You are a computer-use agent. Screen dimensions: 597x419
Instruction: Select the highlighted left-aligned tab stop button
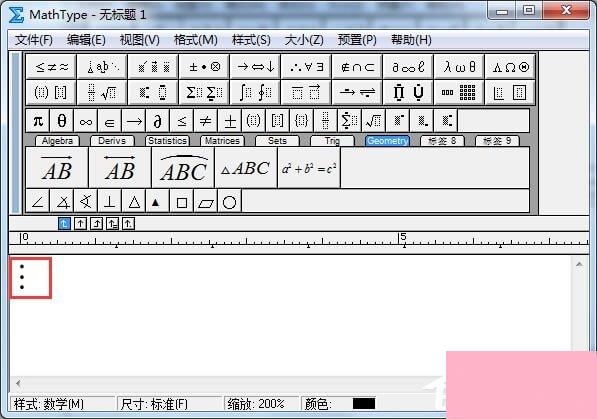64,224
